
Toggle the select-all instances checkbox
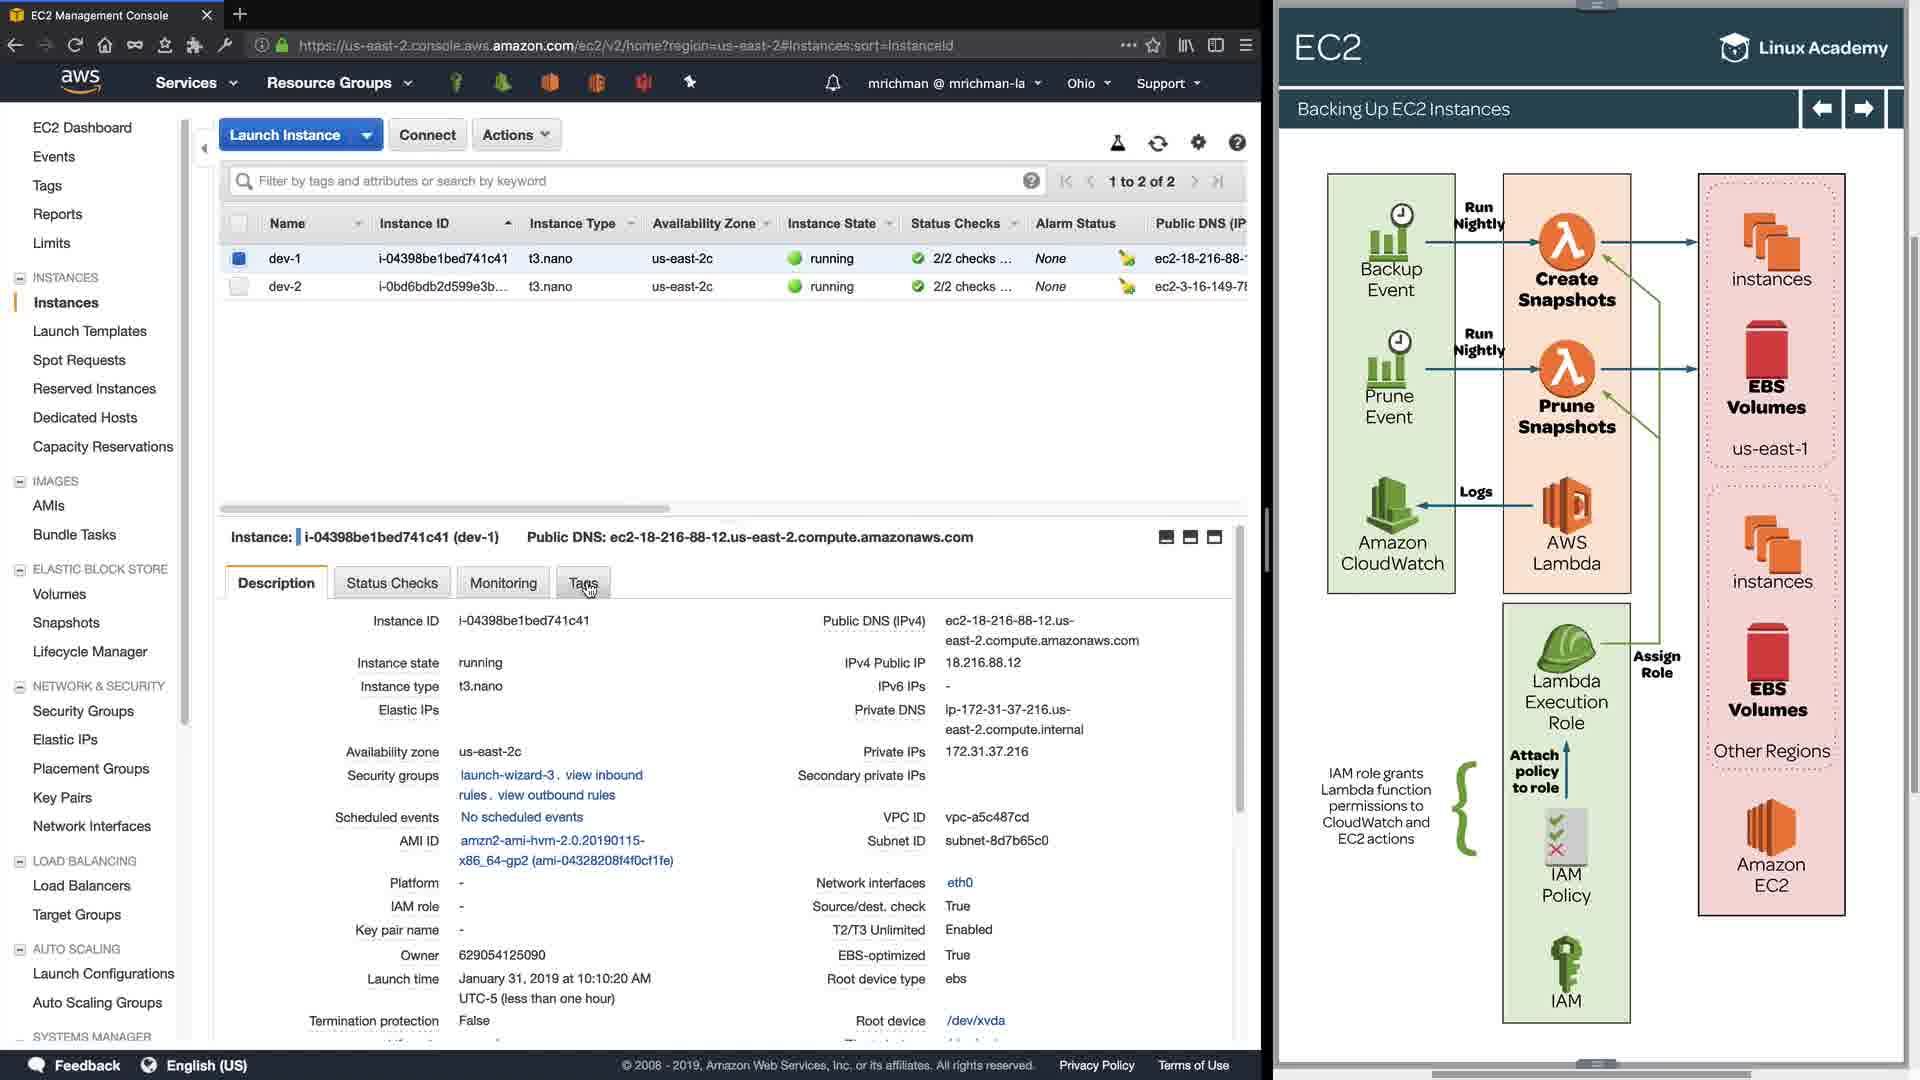pyautogui.click(x=238, y=224)
